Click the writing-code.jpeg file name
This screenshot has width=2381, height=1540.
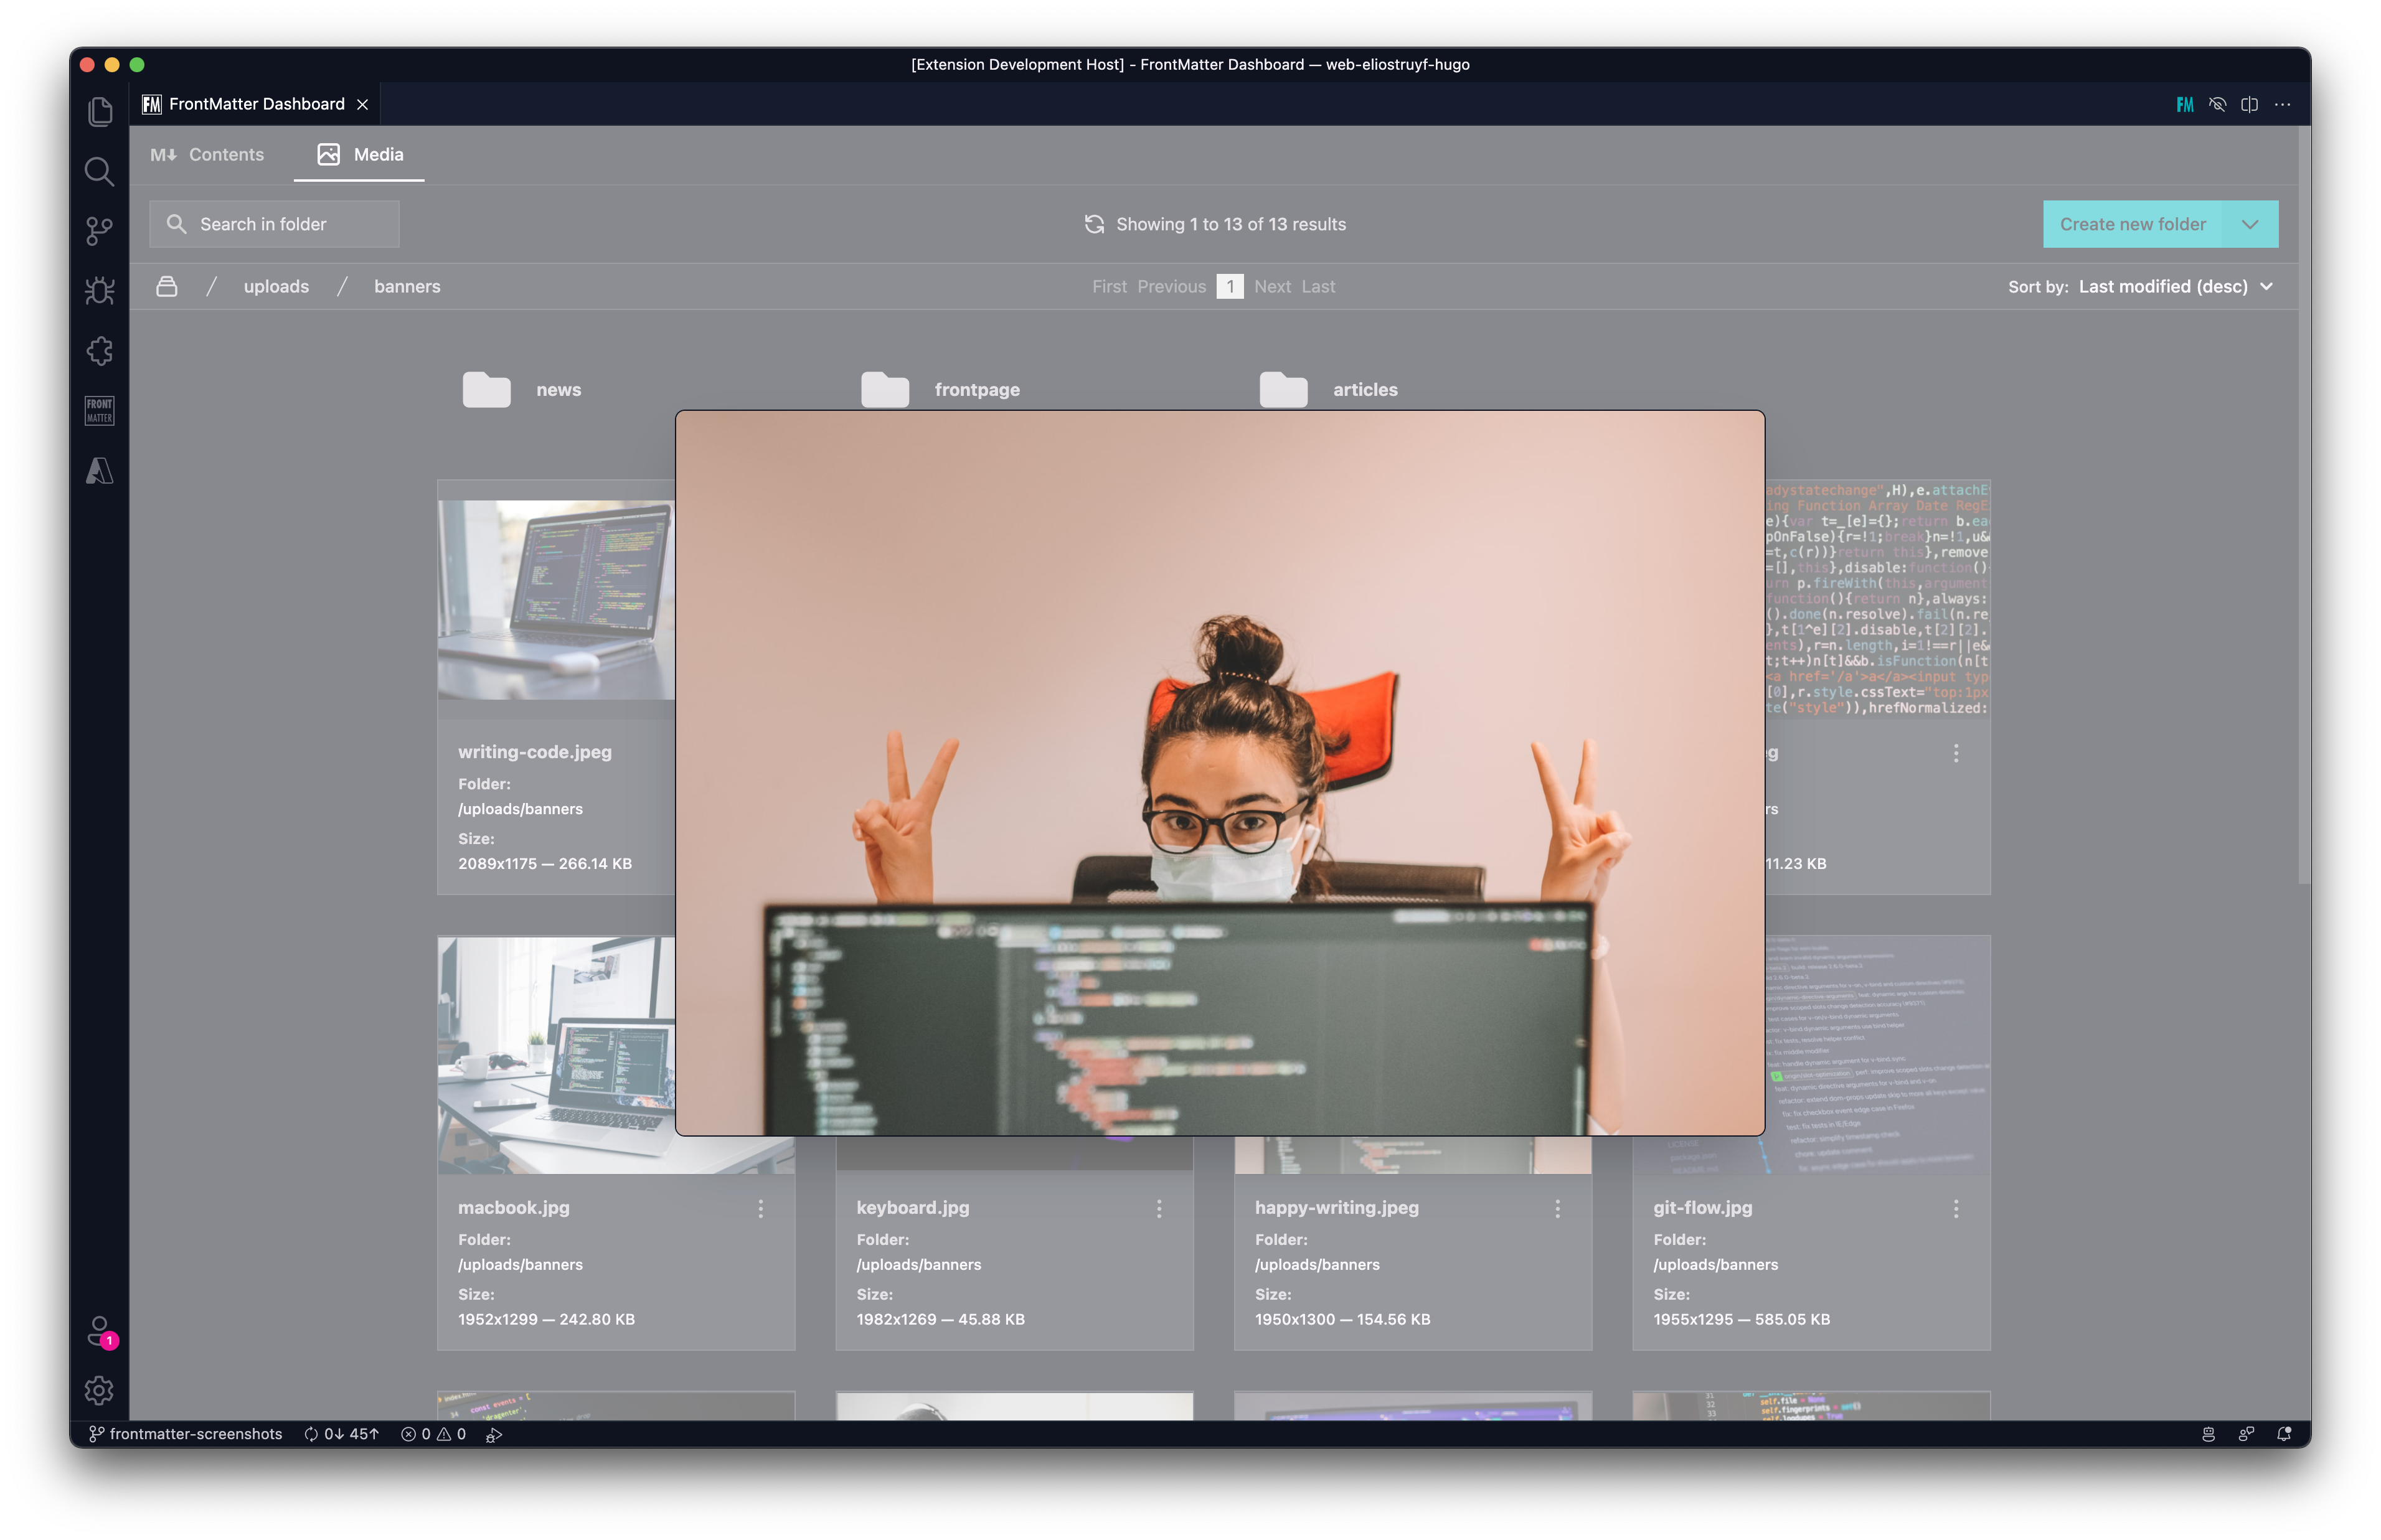[x=535, y=752]
